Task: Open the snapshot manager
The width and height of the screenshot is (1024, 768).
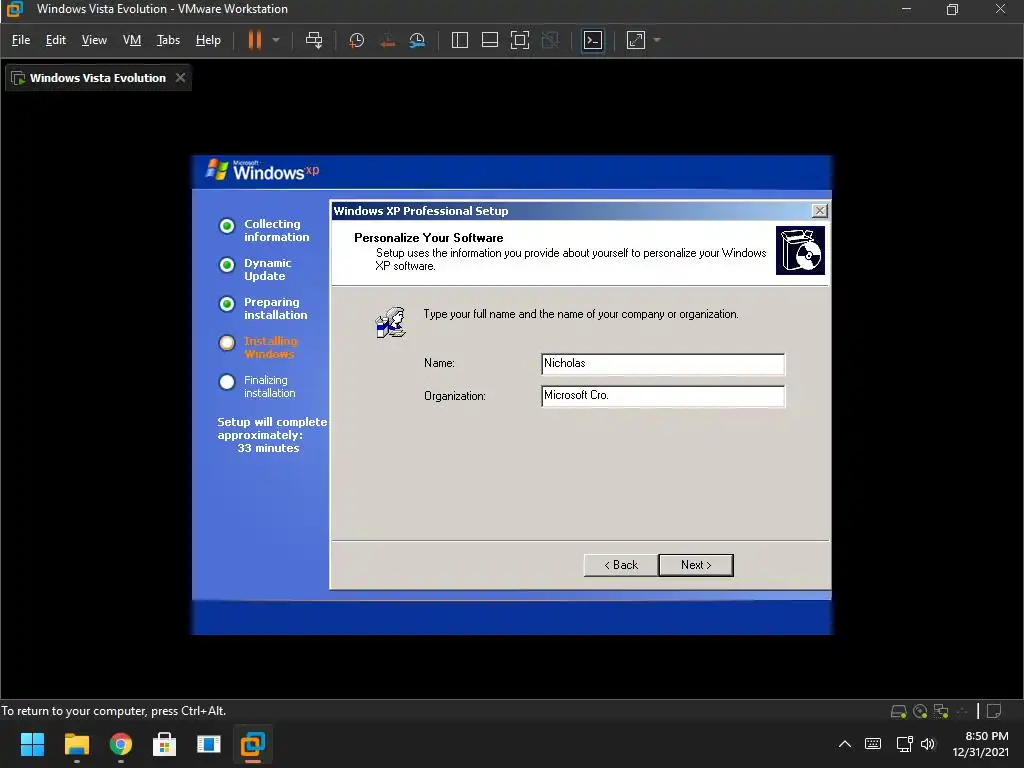Action: [417, 40]
